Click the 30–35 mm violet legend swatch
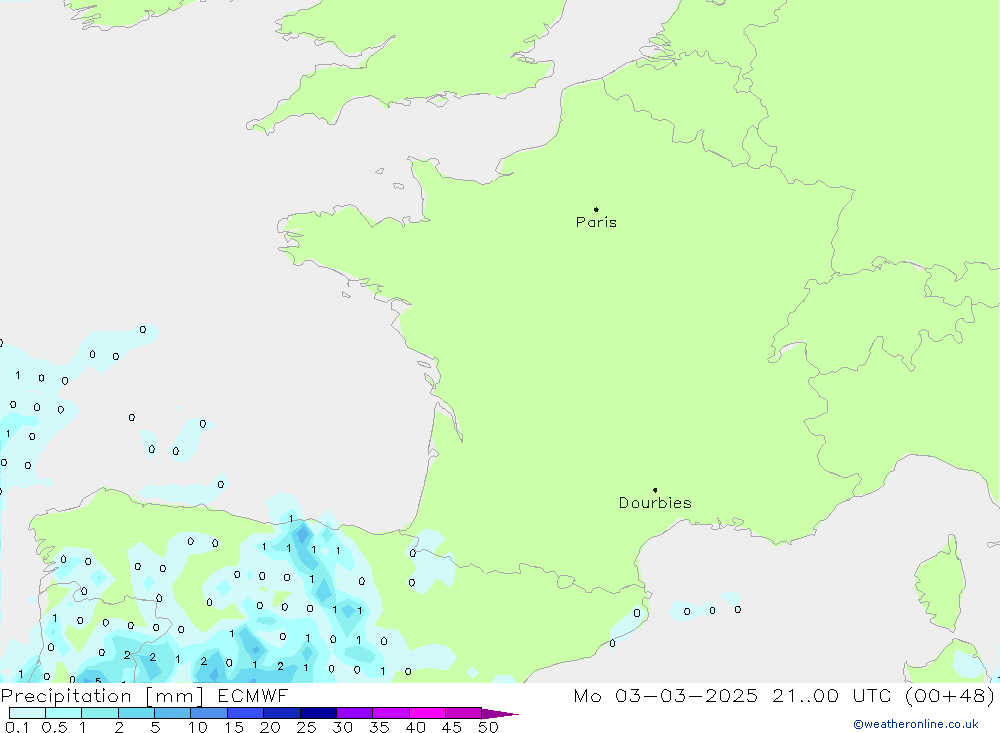The image size is (1000, 733). 355,713
